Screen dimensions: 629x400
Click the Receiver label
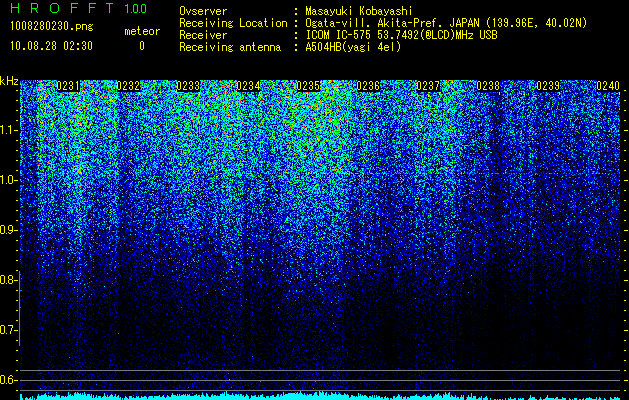(203, 35)
